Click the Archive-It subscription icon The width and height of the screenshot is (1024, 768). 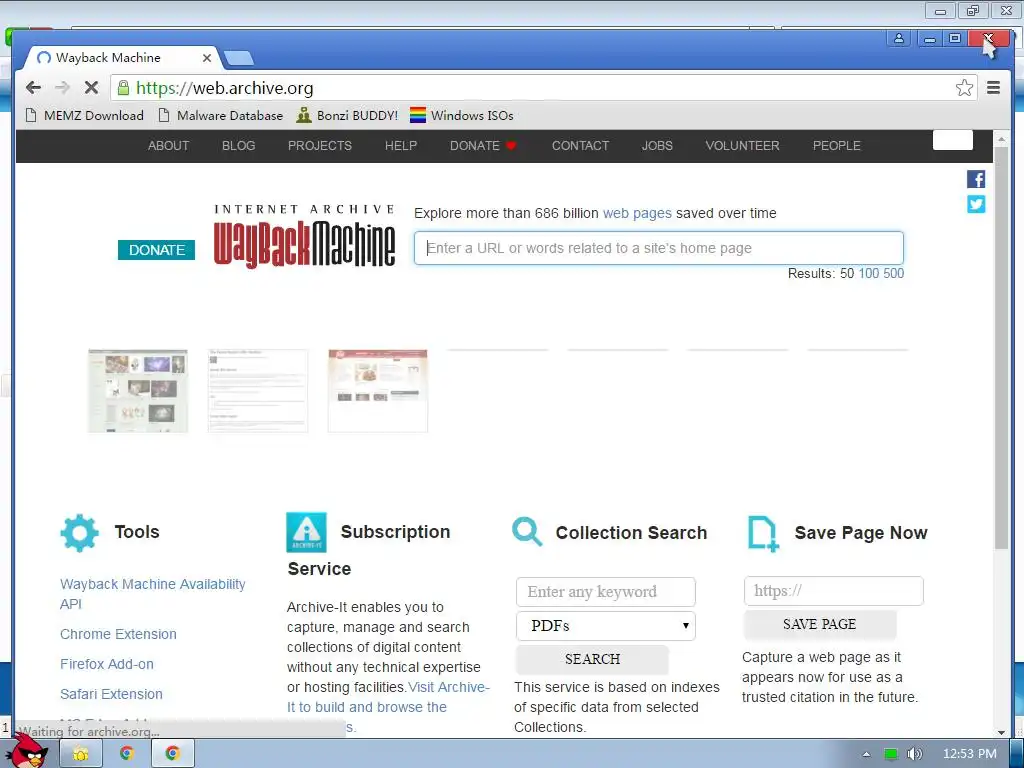pos(306,532)
